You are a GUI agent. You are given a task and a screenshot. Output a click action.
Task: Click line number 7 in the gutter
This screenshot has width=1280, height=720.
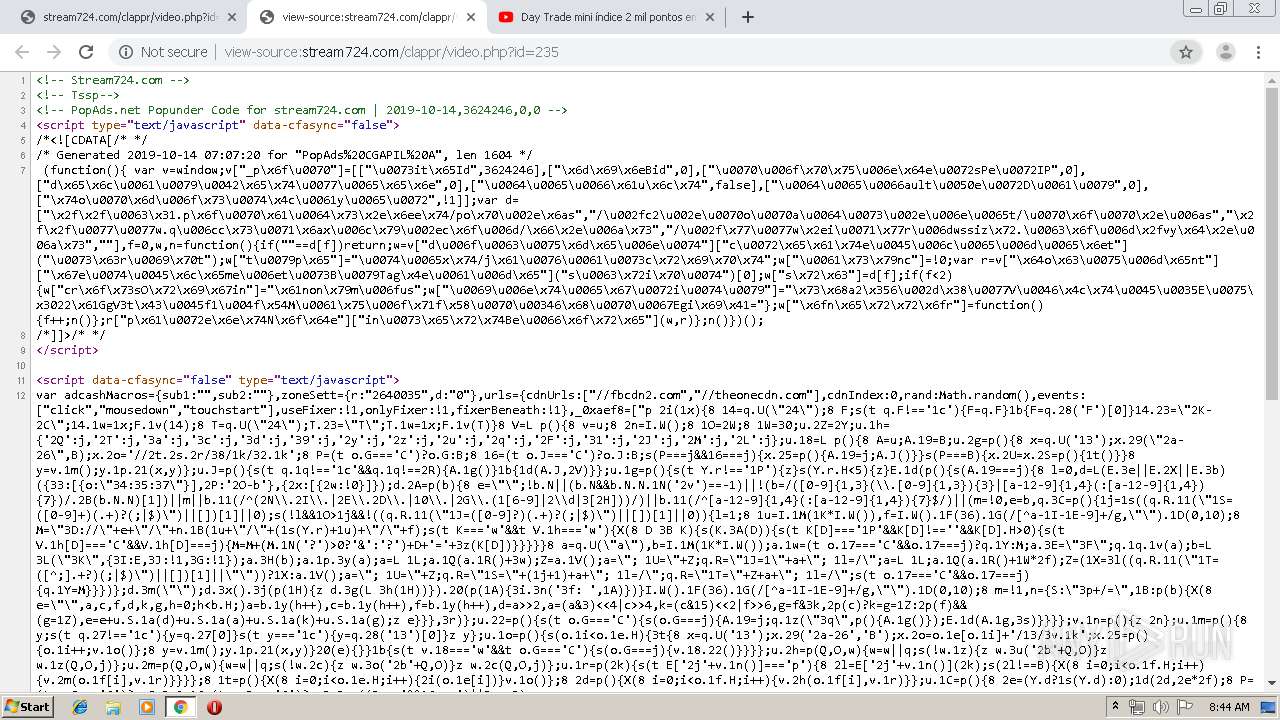pos(23,170)
